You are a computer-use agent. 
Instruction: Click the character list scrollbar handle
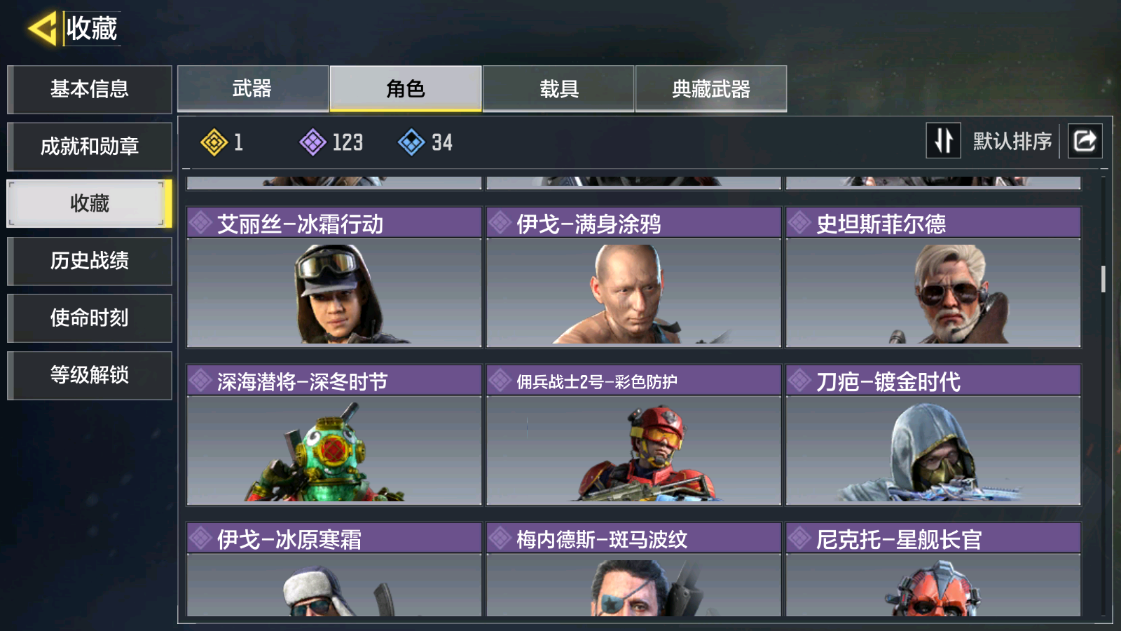point(1103,279)
